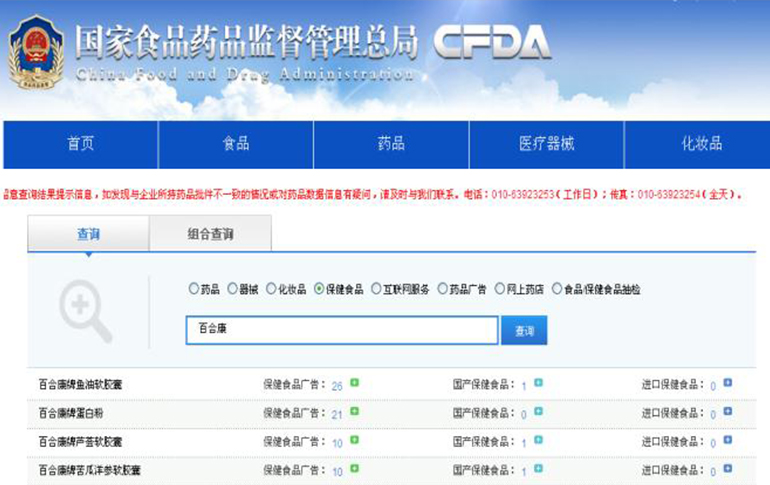Select the 药品 radio button
Screen dimensions: 770x485
pyautogui.click(x=193, y=289)
